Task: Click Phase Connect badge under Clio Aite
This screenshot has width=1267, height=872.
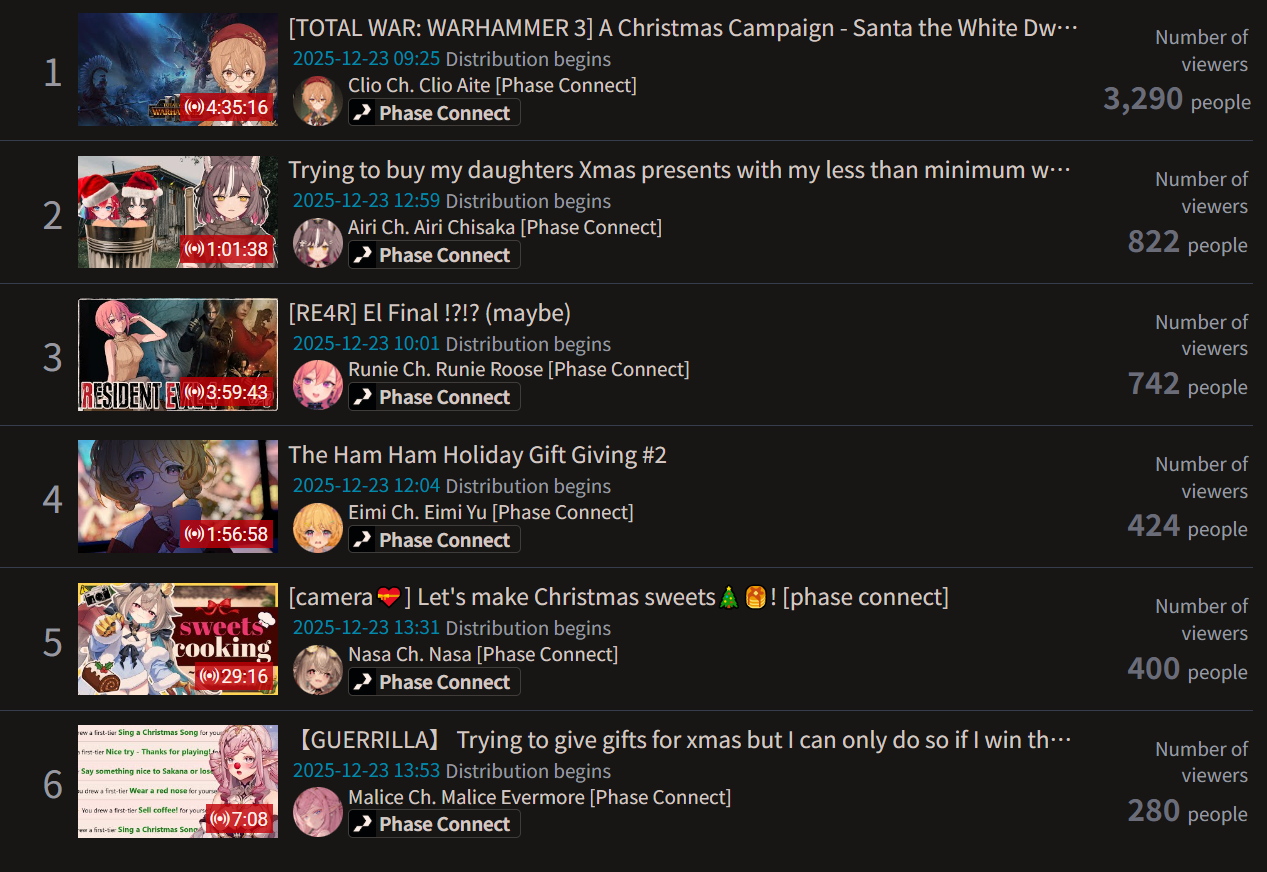Action: pos(434,113)
